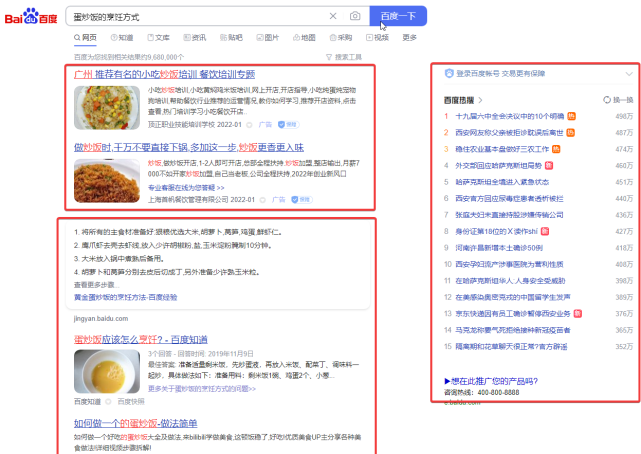Open 更多关于蛋炒饭的烹饪方式的问题 link
The image size is (641, 454).
pos(202,389)
